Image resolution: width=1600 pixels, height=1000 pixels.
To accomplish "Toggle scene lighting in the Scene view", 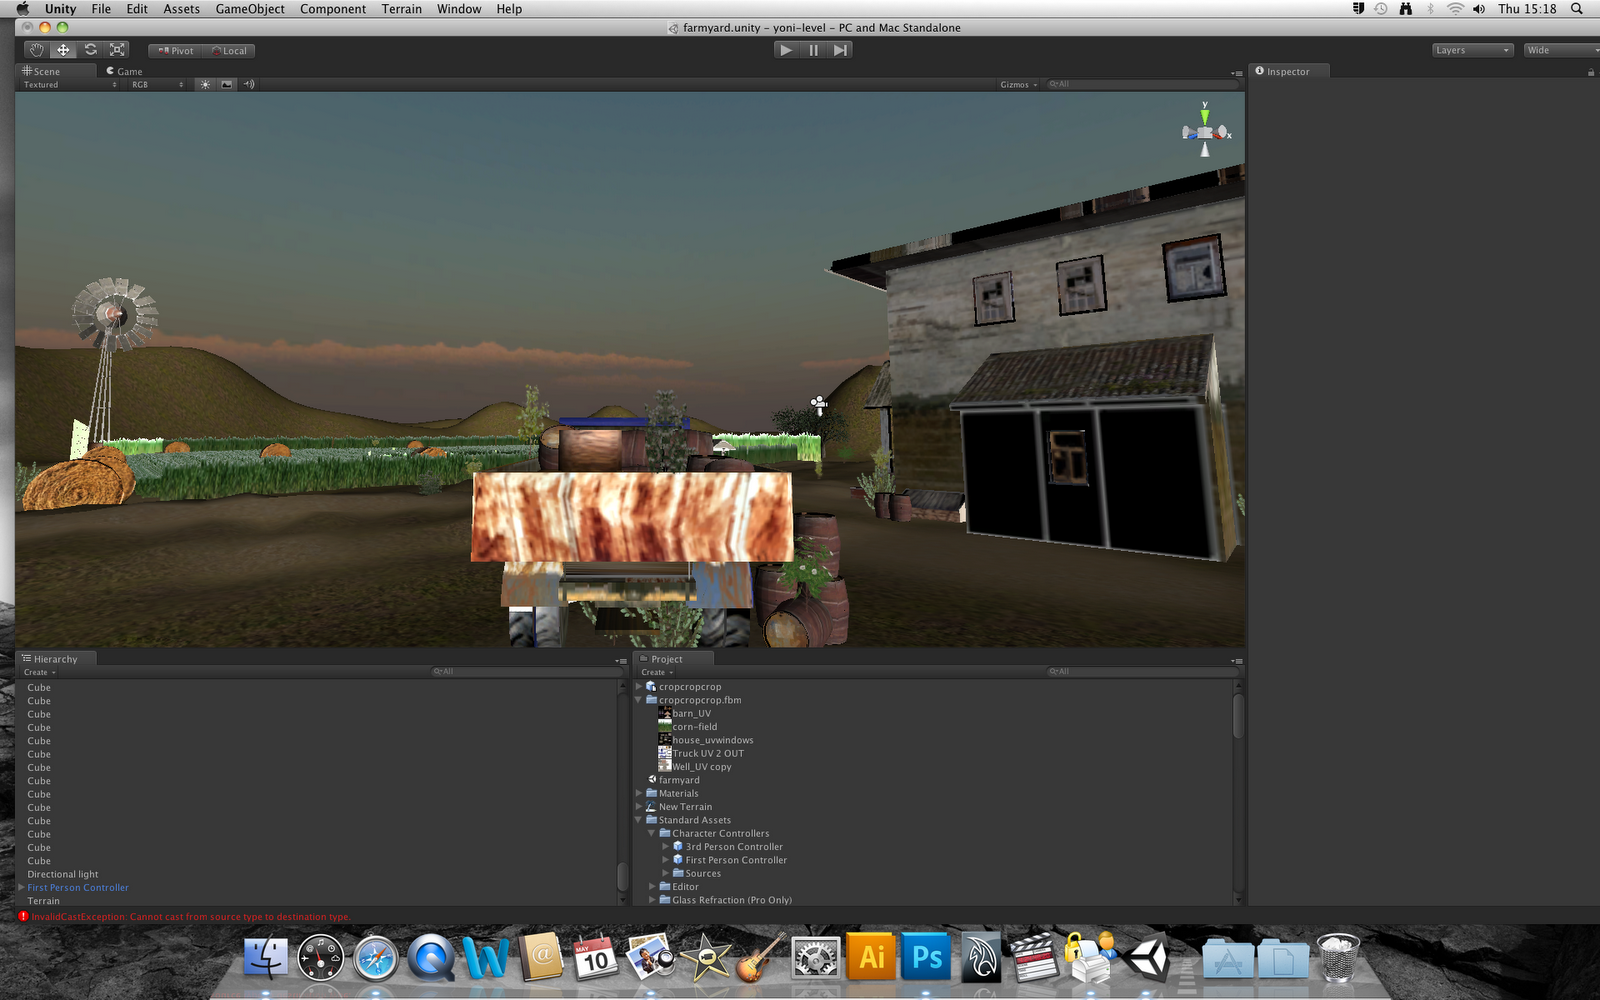I will pyautogui.click(x=204, y=84).
